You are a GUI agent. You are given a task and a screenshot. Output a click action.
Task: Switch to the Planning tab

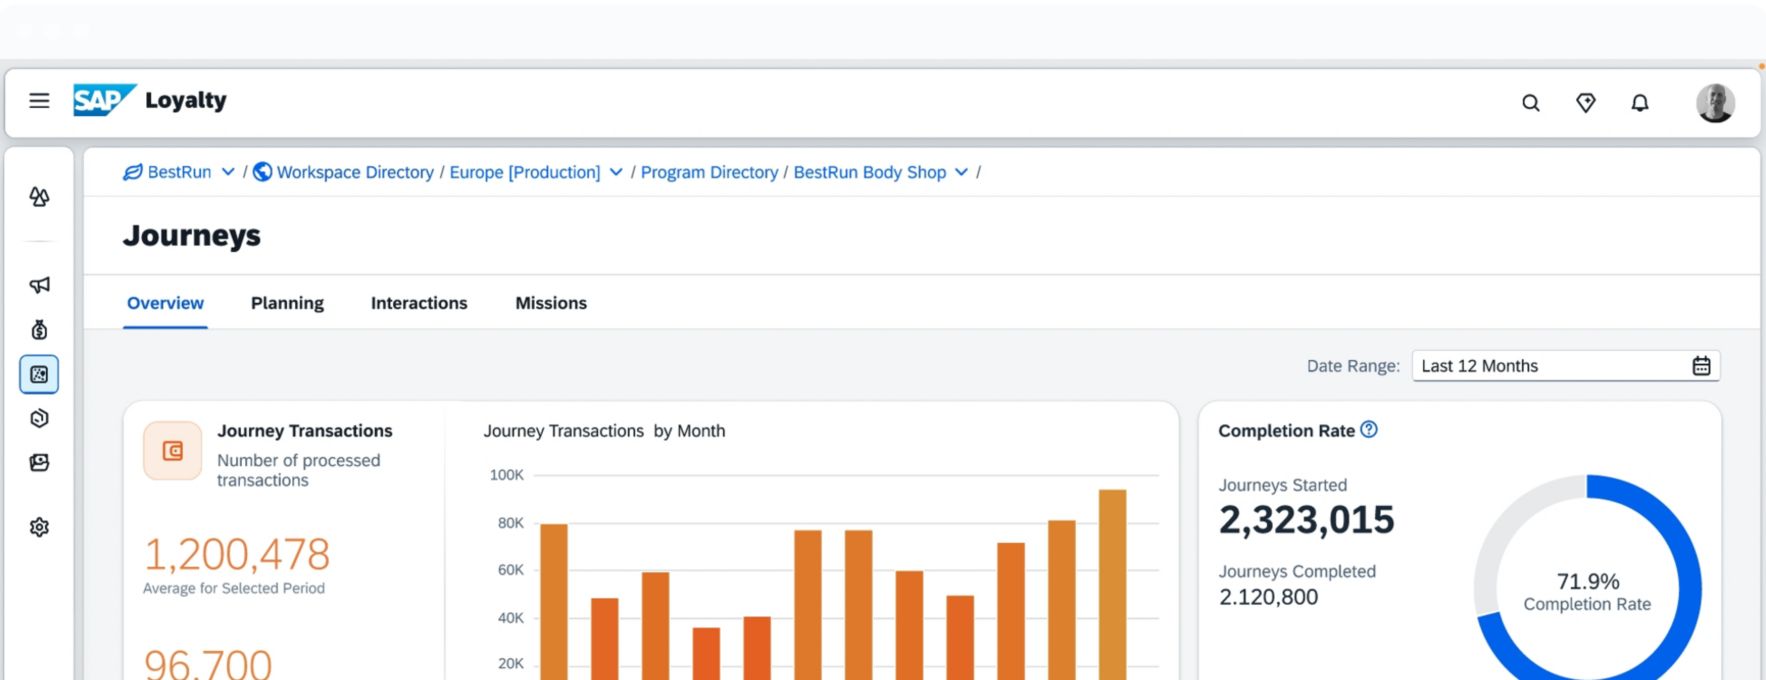coord(287,303)
